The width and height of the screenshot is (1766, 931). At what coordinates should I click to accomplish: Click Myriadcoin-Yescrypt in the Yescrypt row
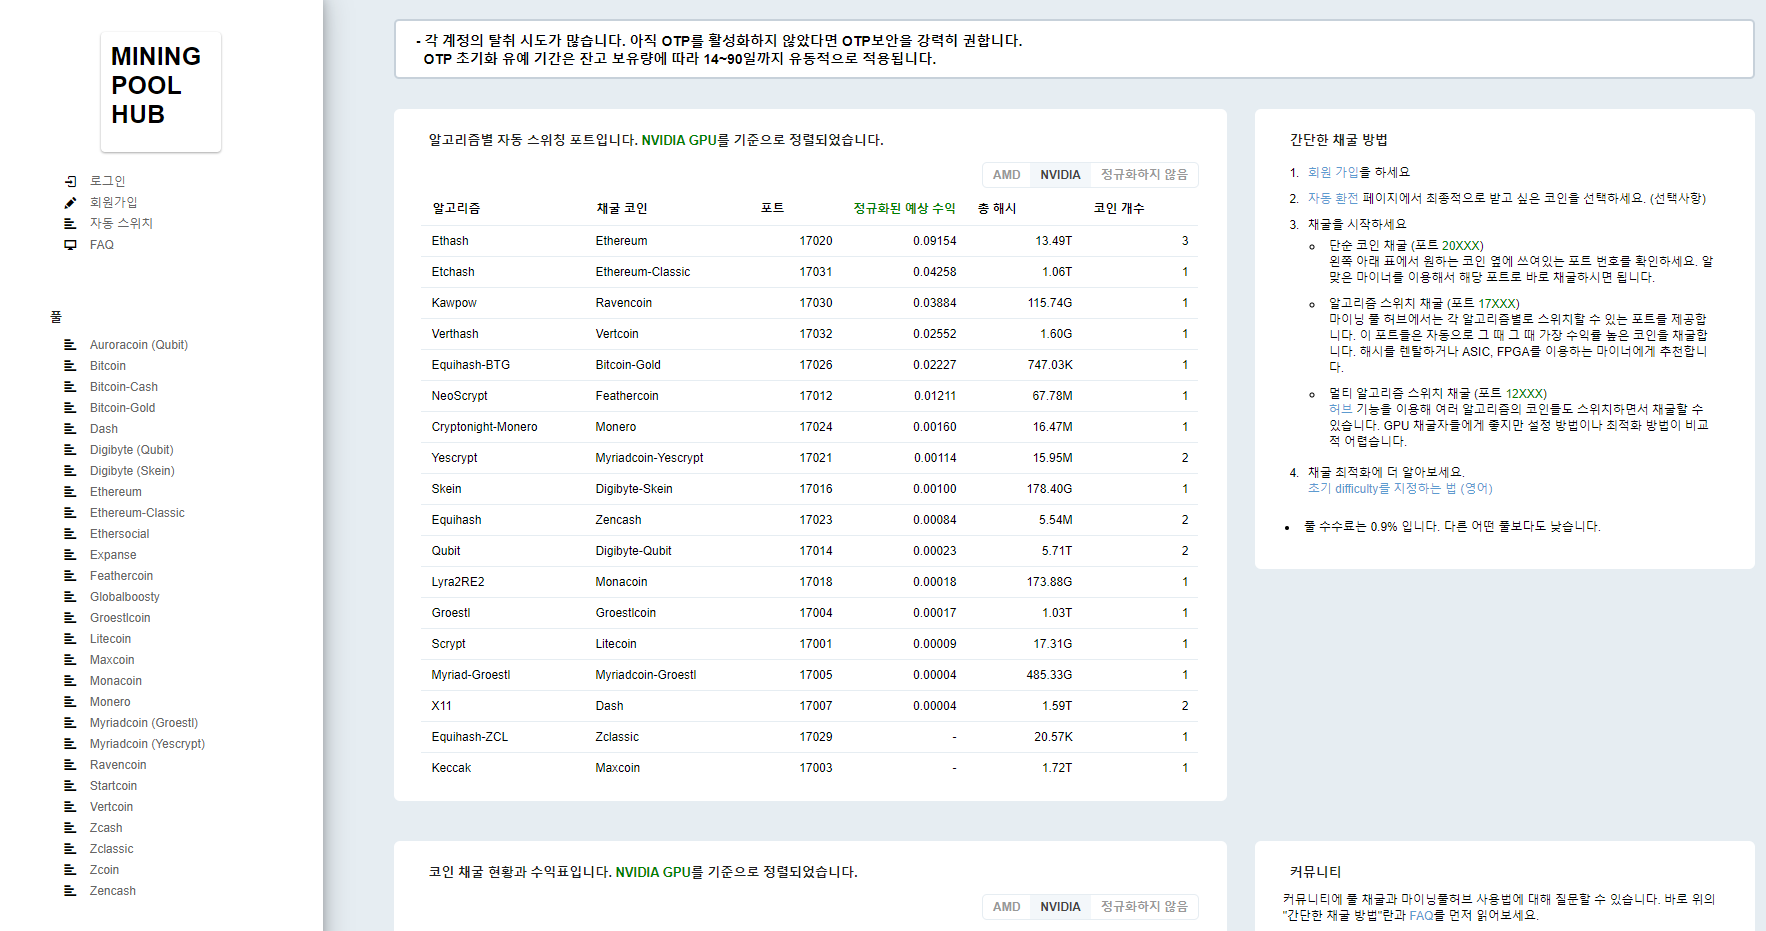[x=649, y=458]
